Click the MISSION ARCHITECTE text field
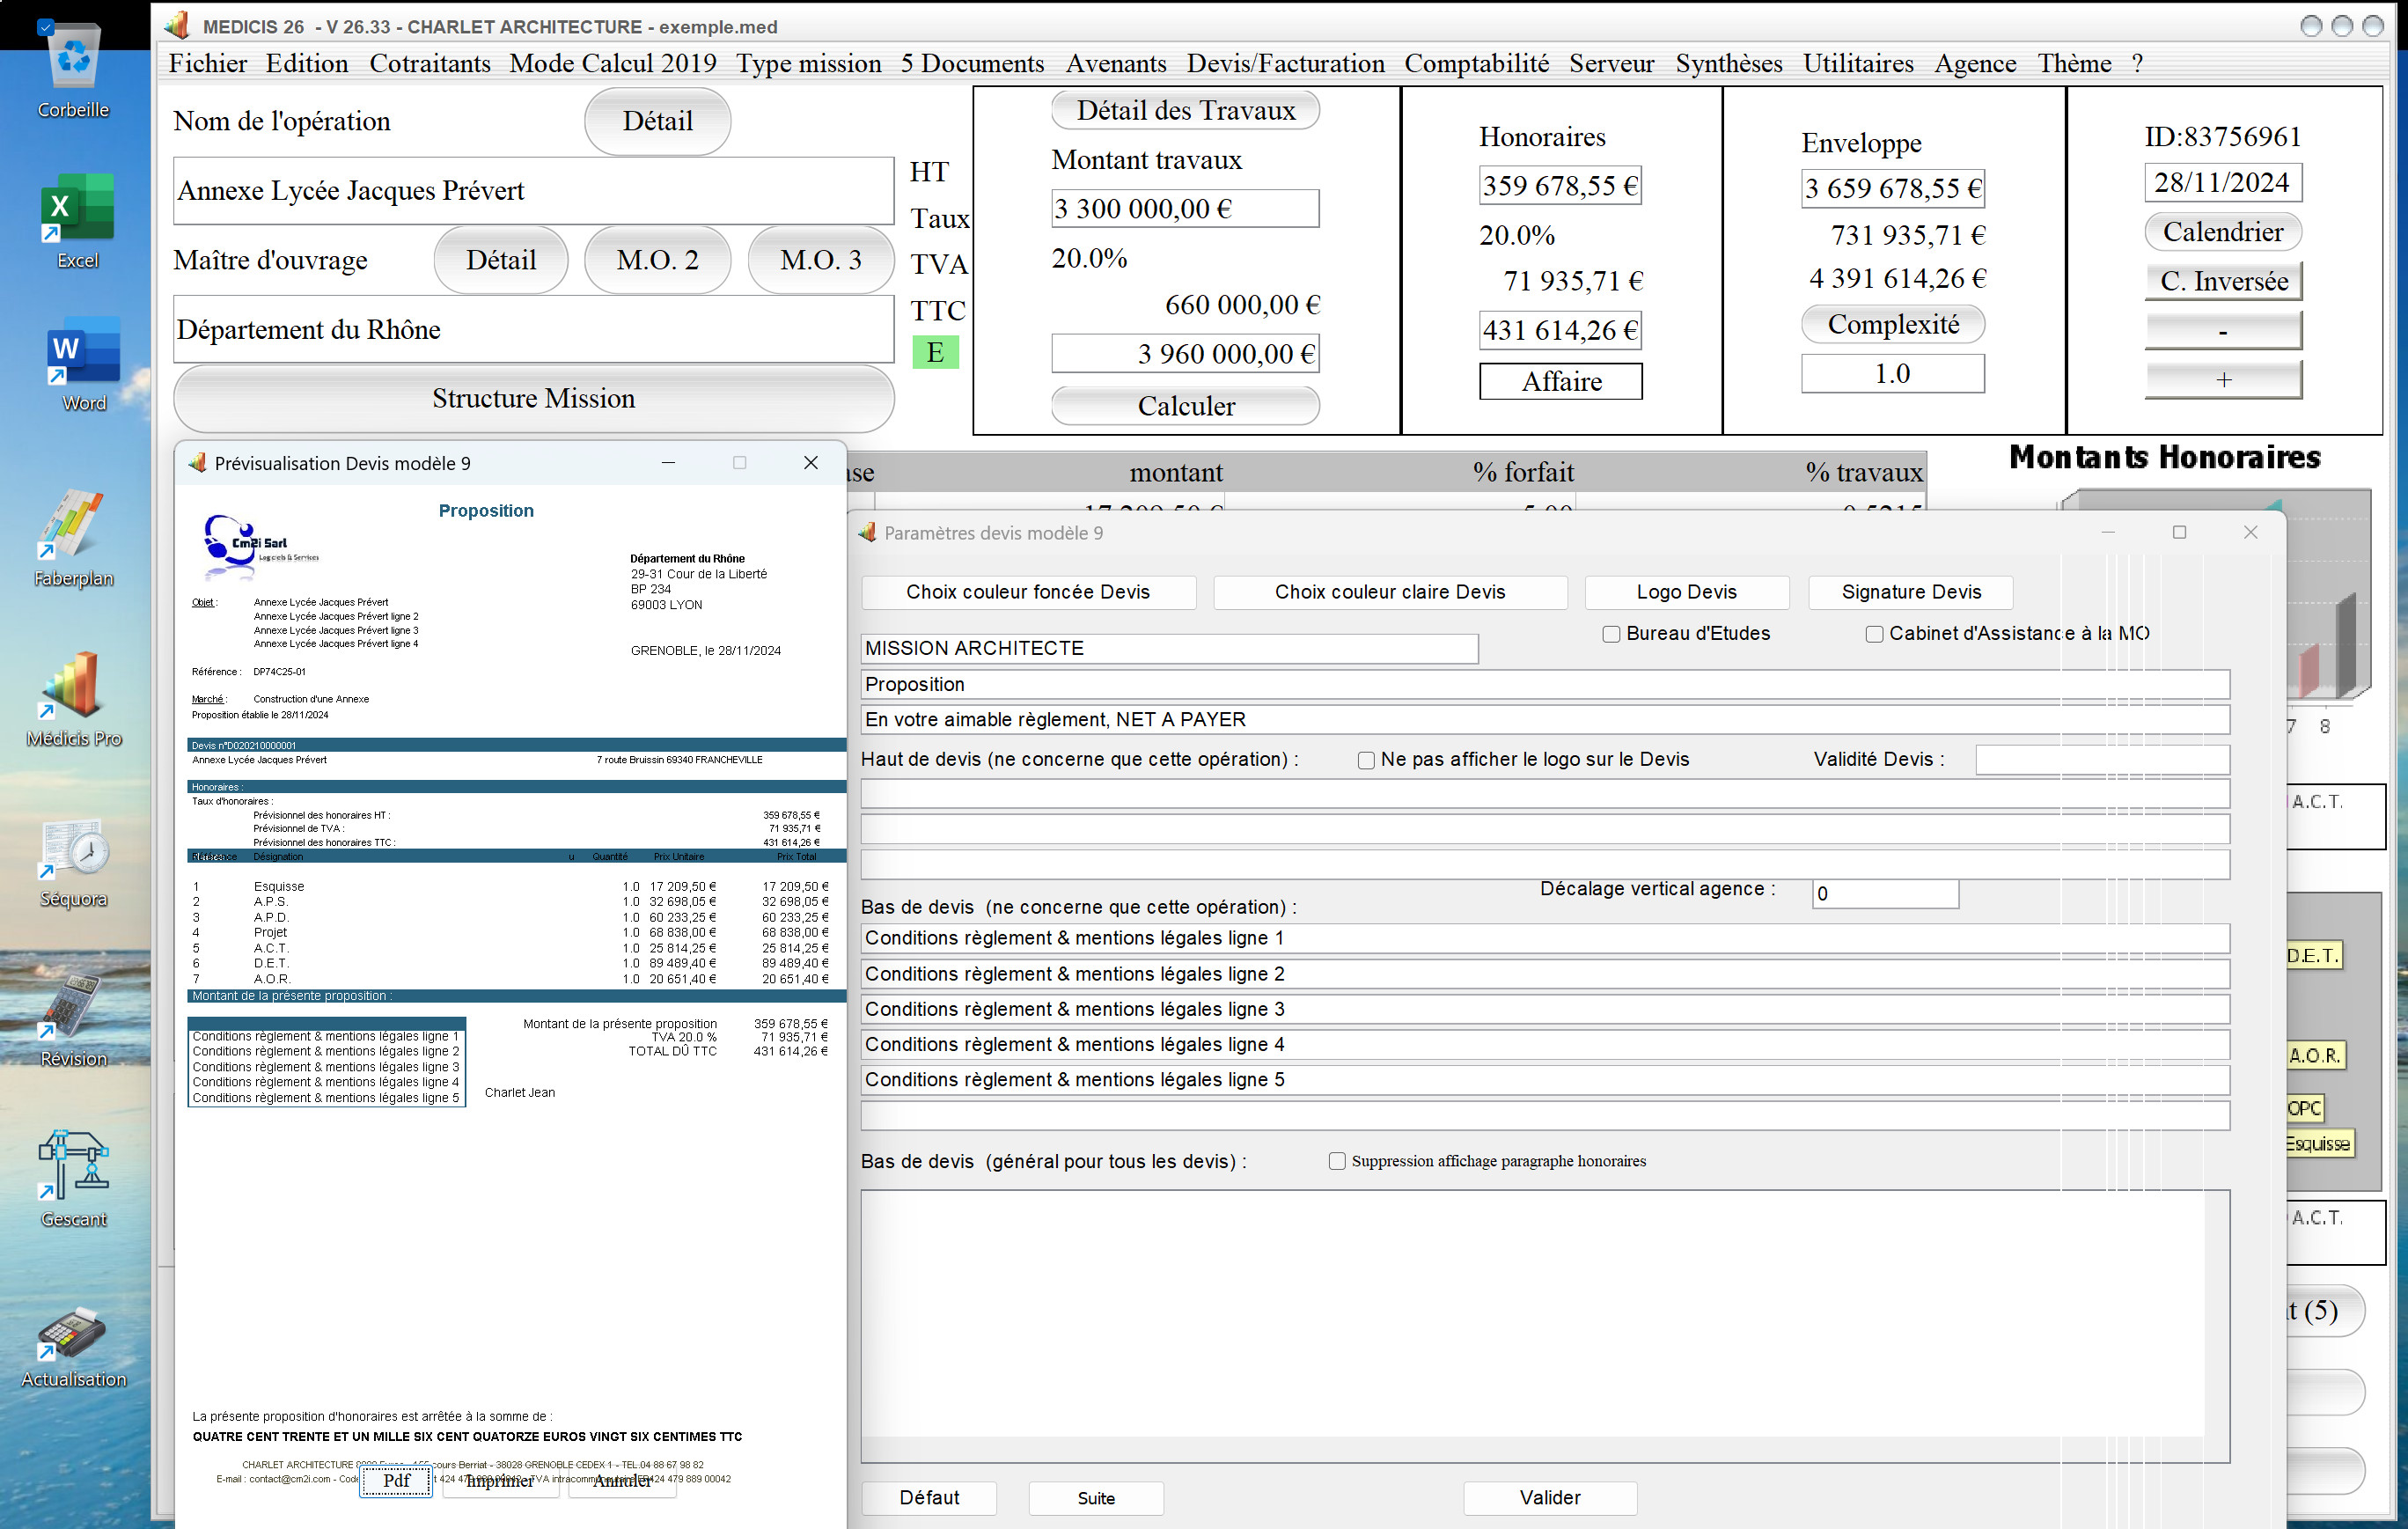 (1169, 648)
